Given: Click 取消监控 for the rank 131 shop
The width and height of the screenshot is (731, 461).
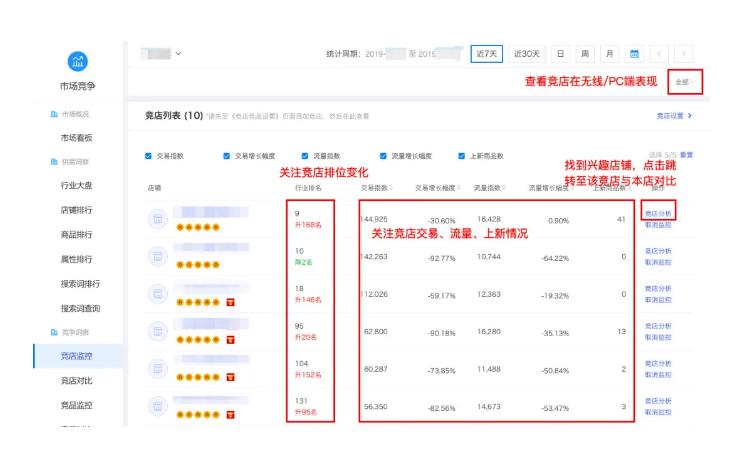Looking at the screenshot, I should click(x=658, y=412).
